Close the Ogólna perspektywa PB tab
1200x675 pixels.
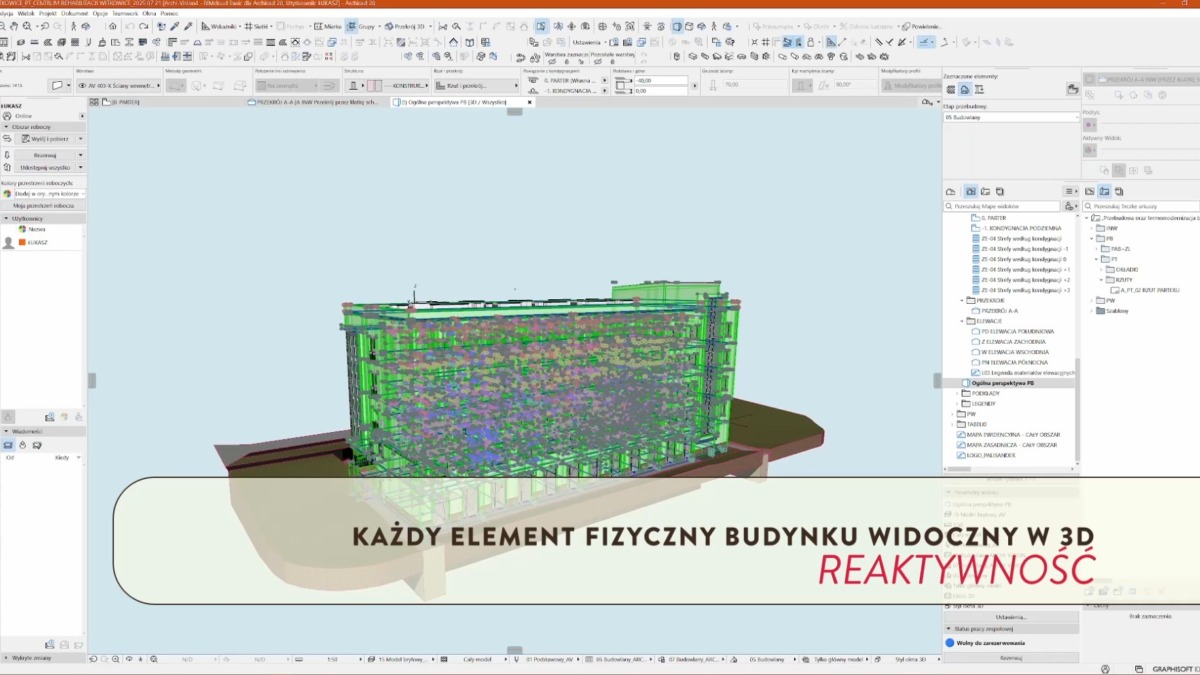(x=530, y=102)
